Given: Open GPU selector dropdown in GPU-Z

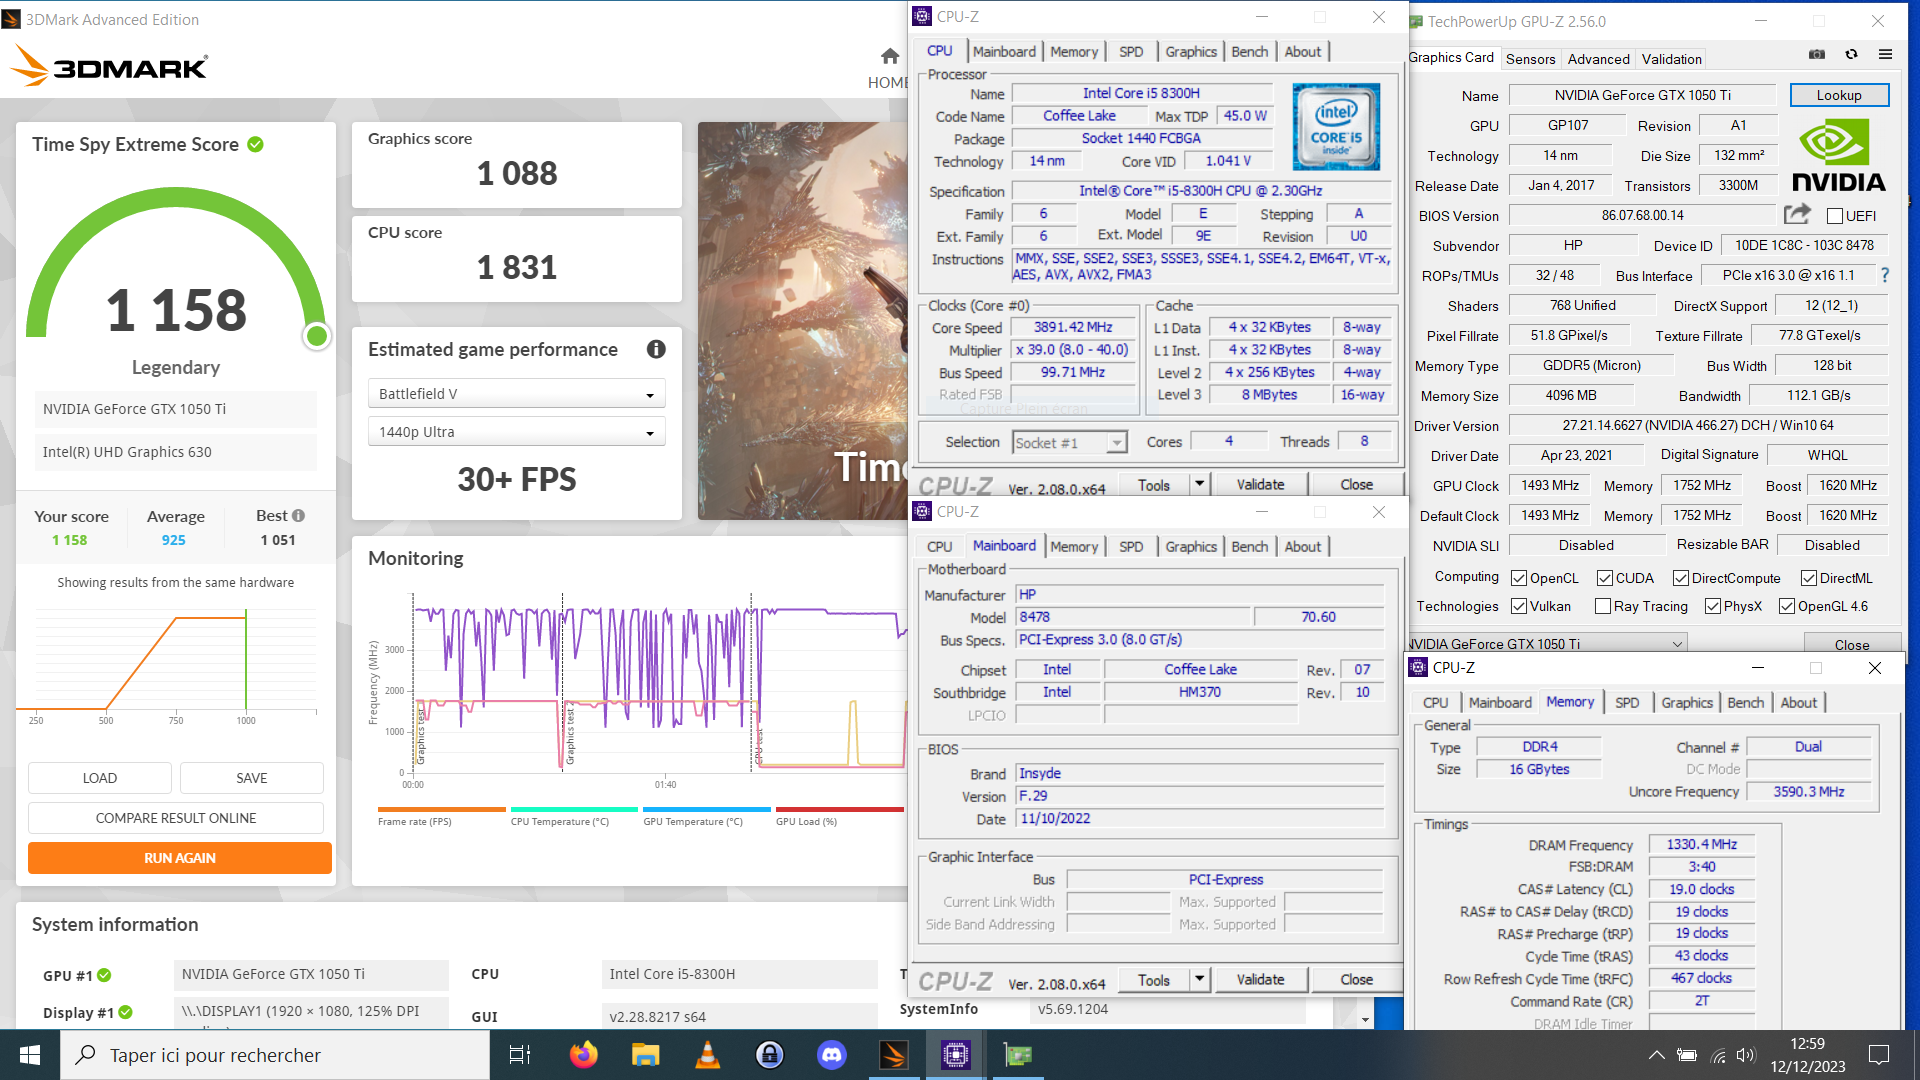Looking at the screenshot, I should (x=1547, y=644).
